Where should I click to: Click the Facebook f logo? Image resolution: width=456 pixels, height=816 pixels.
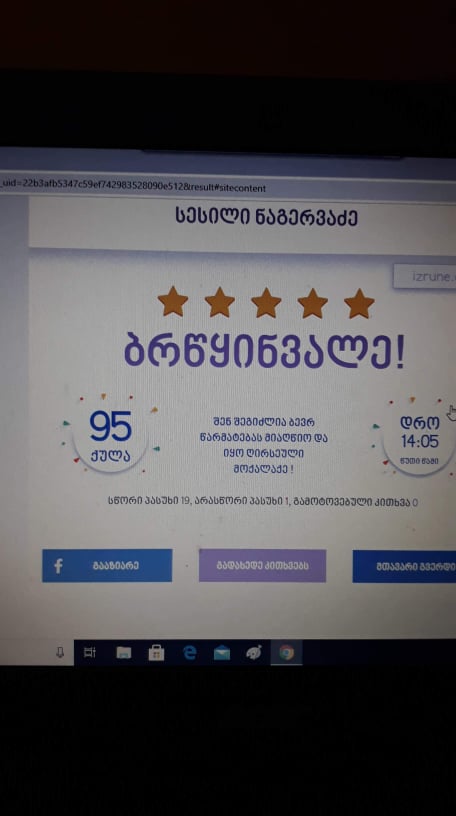click(58, 566)
